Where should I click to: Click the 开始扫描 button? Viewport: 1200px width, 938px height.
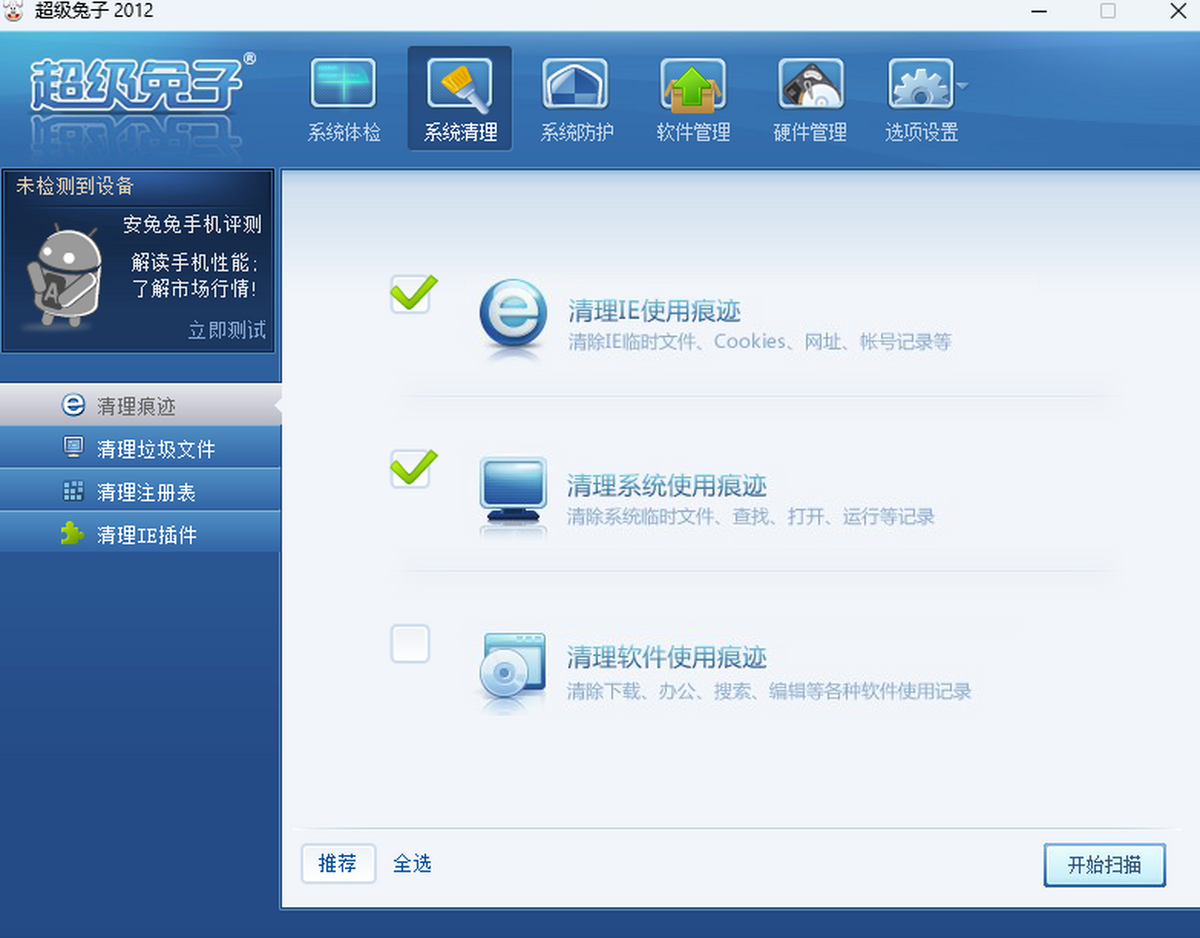pos(1105,865)
